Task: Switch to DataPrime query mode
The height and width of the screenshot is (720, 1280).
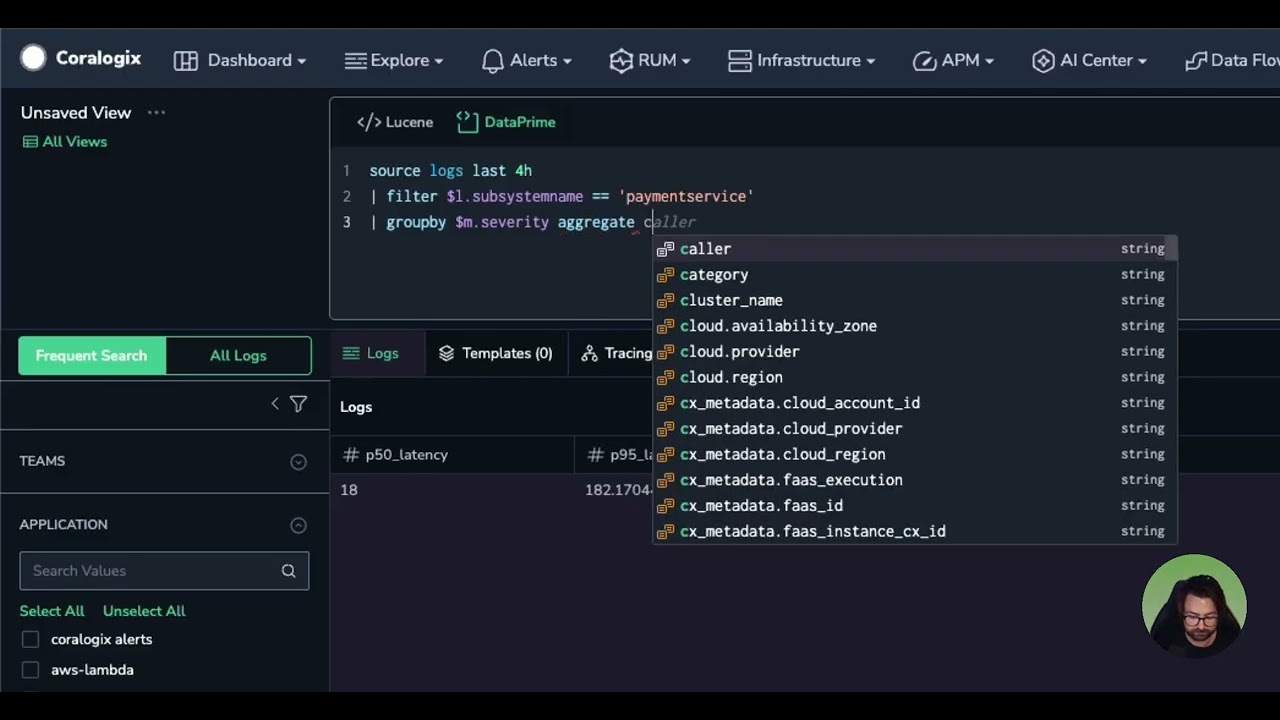Action: pos(506,122)
